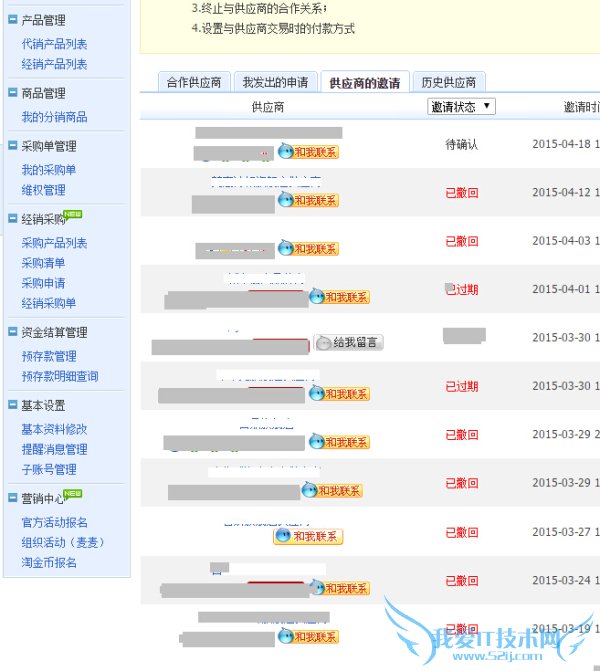Click 和我联系 icon in 2015-03-24 row
600x671 pixels.
(x=339, y=588)
